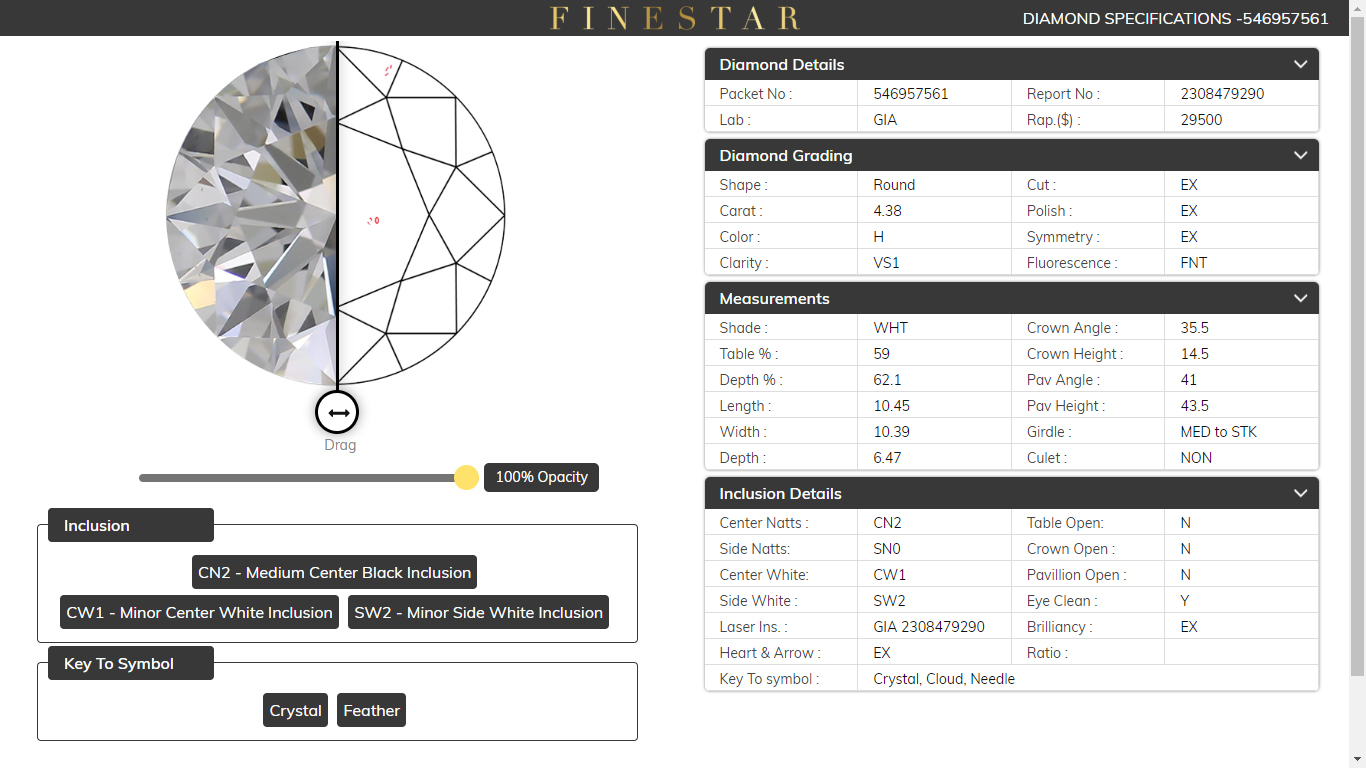Screen dimensions: 1366x768
Task: Click the Width value 10.39
Action: click(891, 431)
